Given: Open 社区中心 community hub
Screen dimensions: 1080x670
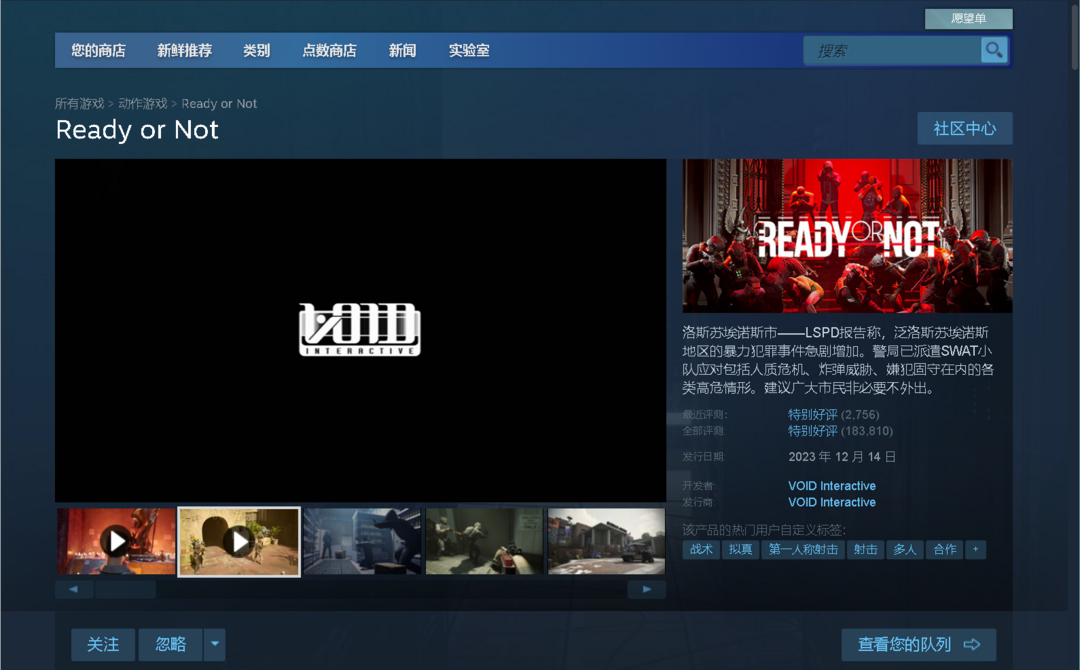Looking at the screenshot, I should tap(965, 129).
